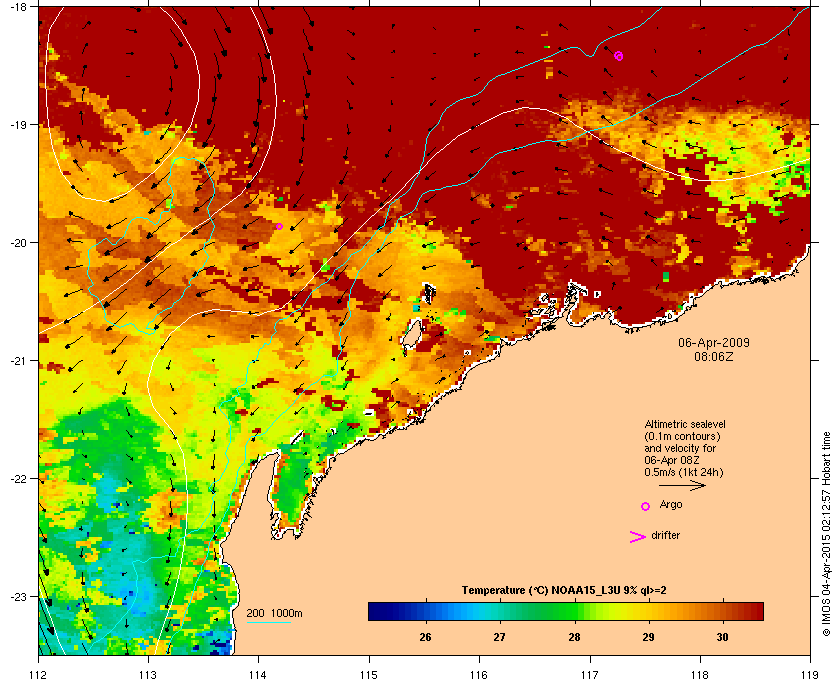
Task: Click the 29 degree colorbar label
Action: [648, 637]
